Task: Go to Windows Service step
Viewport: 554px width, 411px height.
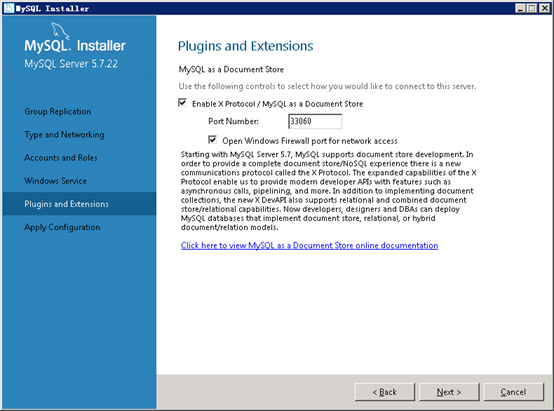Action: coord(55,181)
